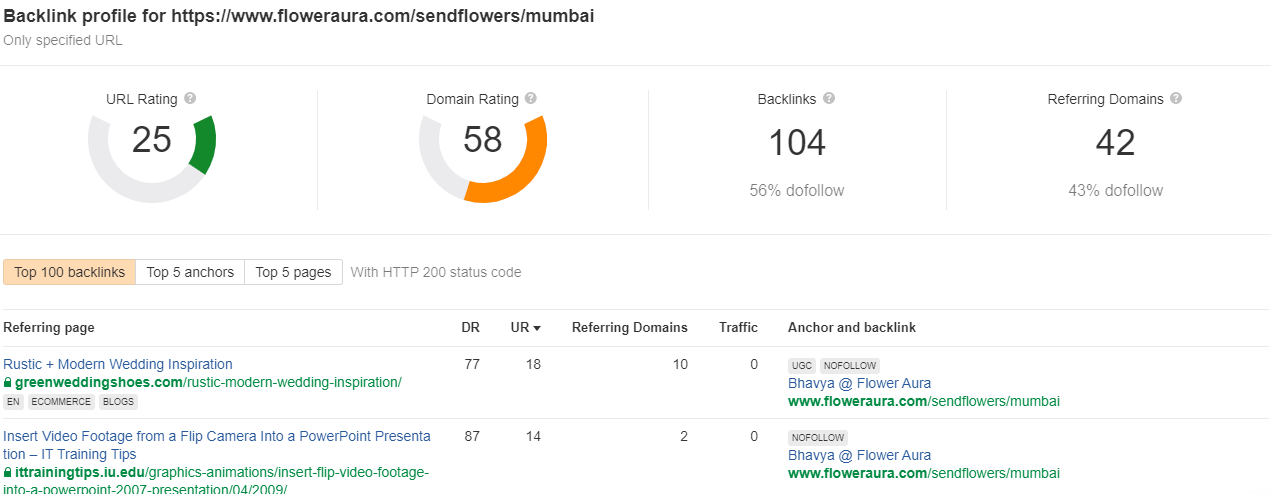This screenshot has height=494, width=1271.
Task: Click UR value 18 in first row
Action: (x=533, y=364)
